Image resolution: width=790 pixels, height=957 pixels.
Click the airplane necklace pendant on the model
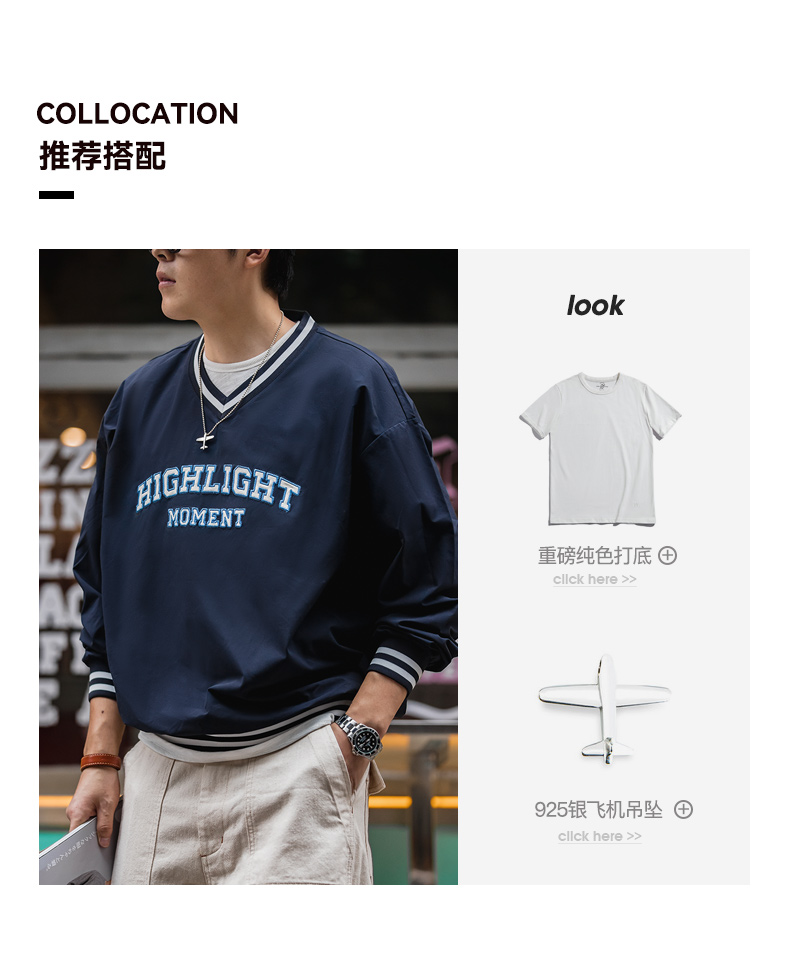[x=205, y=440]
